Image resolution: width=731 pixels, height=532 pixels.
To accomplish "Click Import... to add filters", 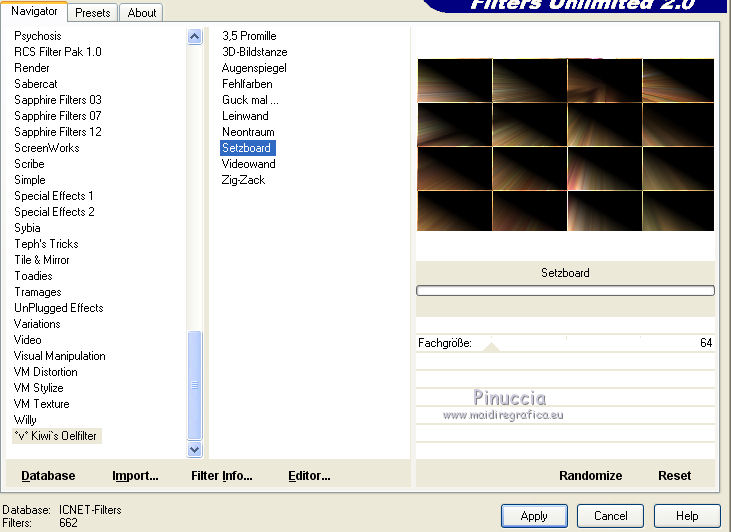I will tap(135, 476).
